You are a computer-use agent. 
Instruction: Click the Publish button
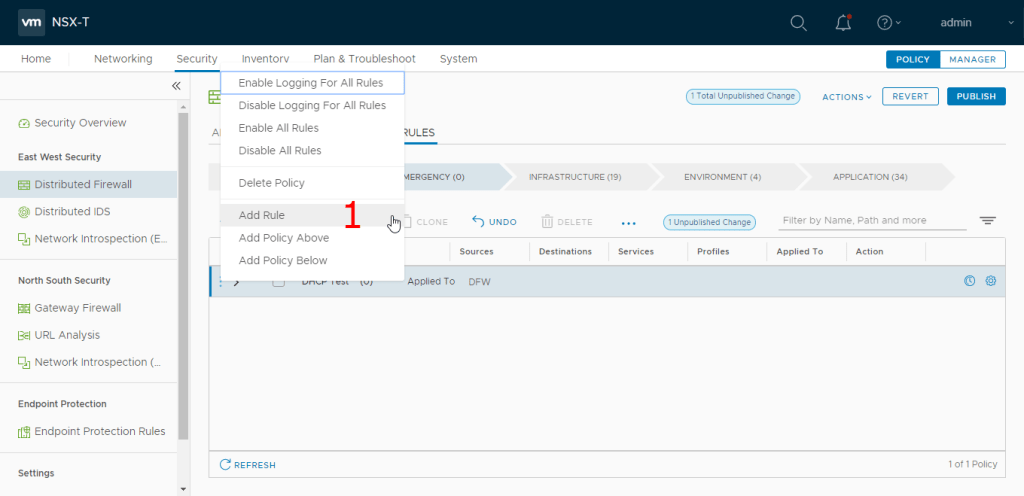coord(976,97)
